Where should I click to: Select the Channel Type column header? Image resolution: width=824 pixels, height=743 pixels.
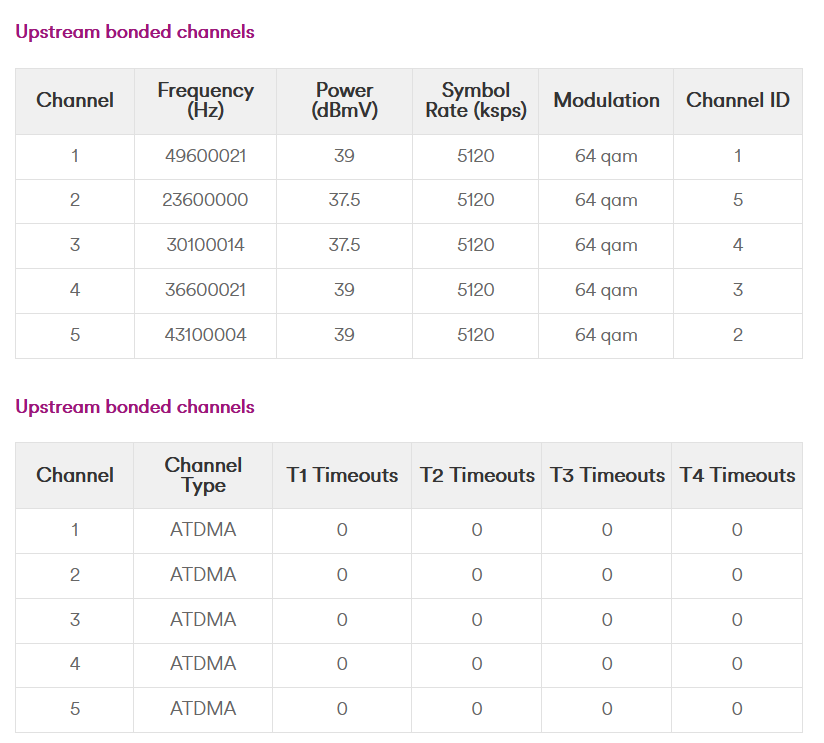point(203,476)
